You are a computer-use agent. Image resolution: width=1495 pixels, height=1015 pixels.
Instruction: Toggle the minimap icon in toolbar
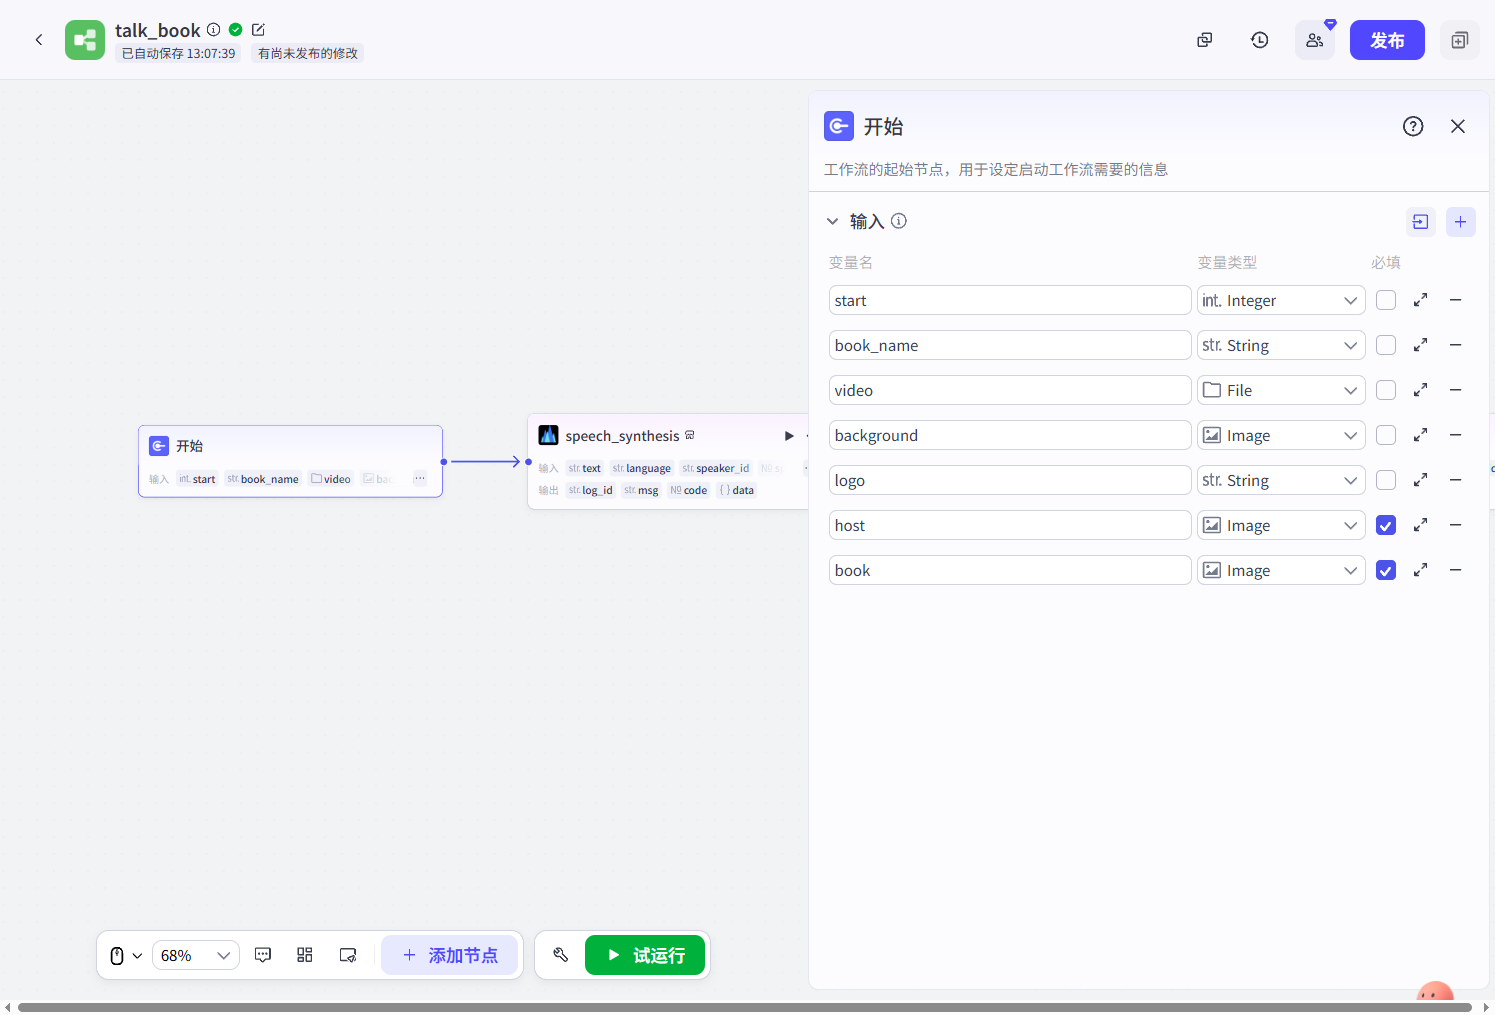coord(348,955)
